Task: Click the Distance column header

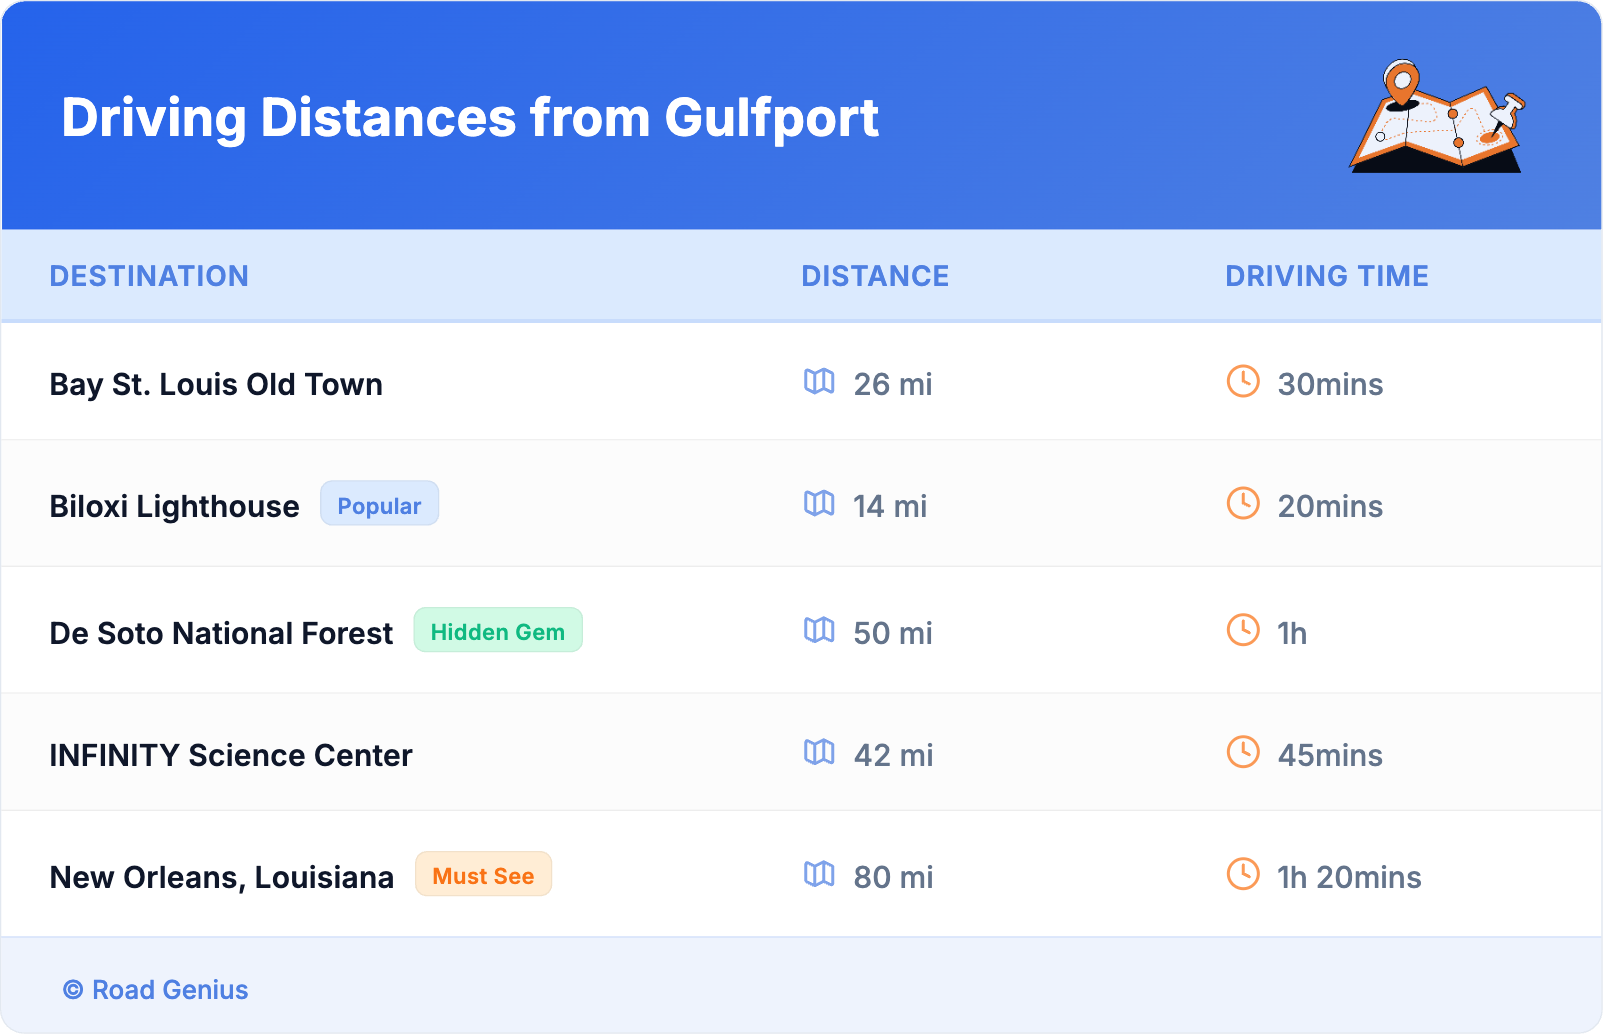Action: 875,276
